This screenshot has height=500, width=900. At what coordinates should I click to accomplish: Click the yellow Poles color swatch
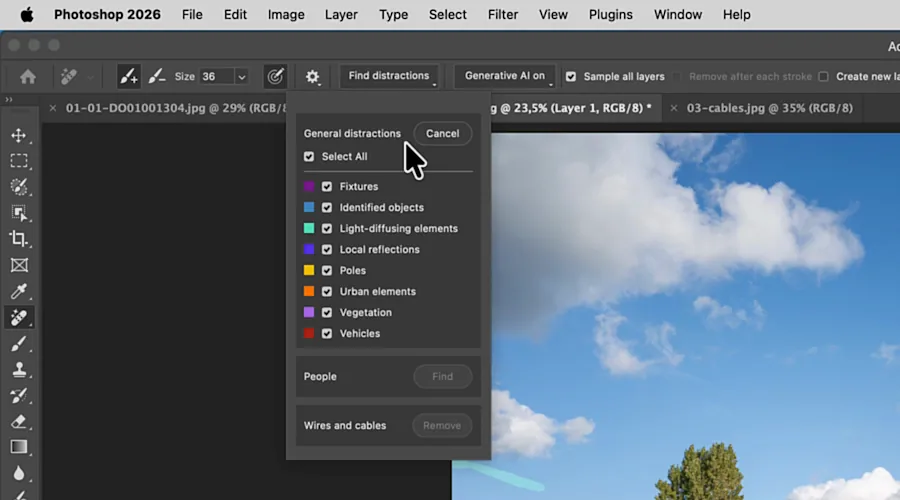tap(309, 270)
